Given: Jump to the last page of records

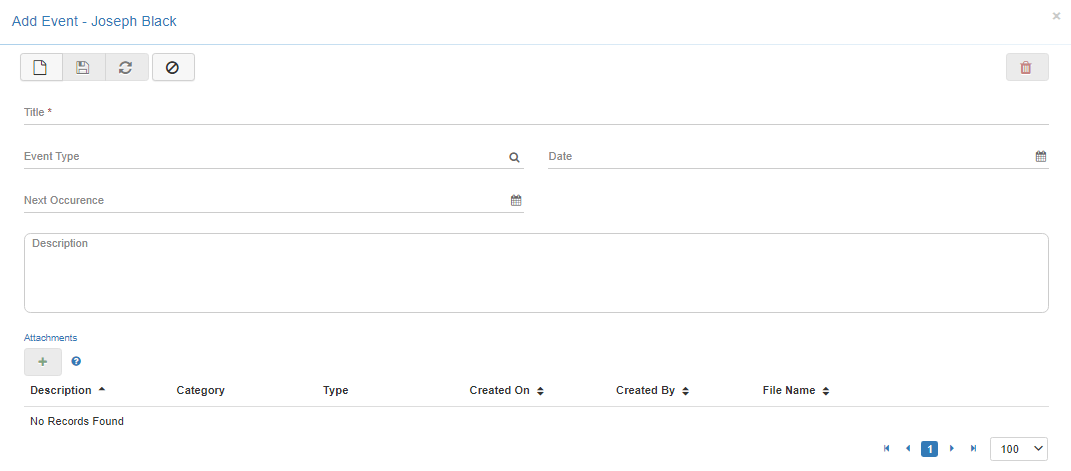Looking at the screenshot, I should (x=973, y=449).
